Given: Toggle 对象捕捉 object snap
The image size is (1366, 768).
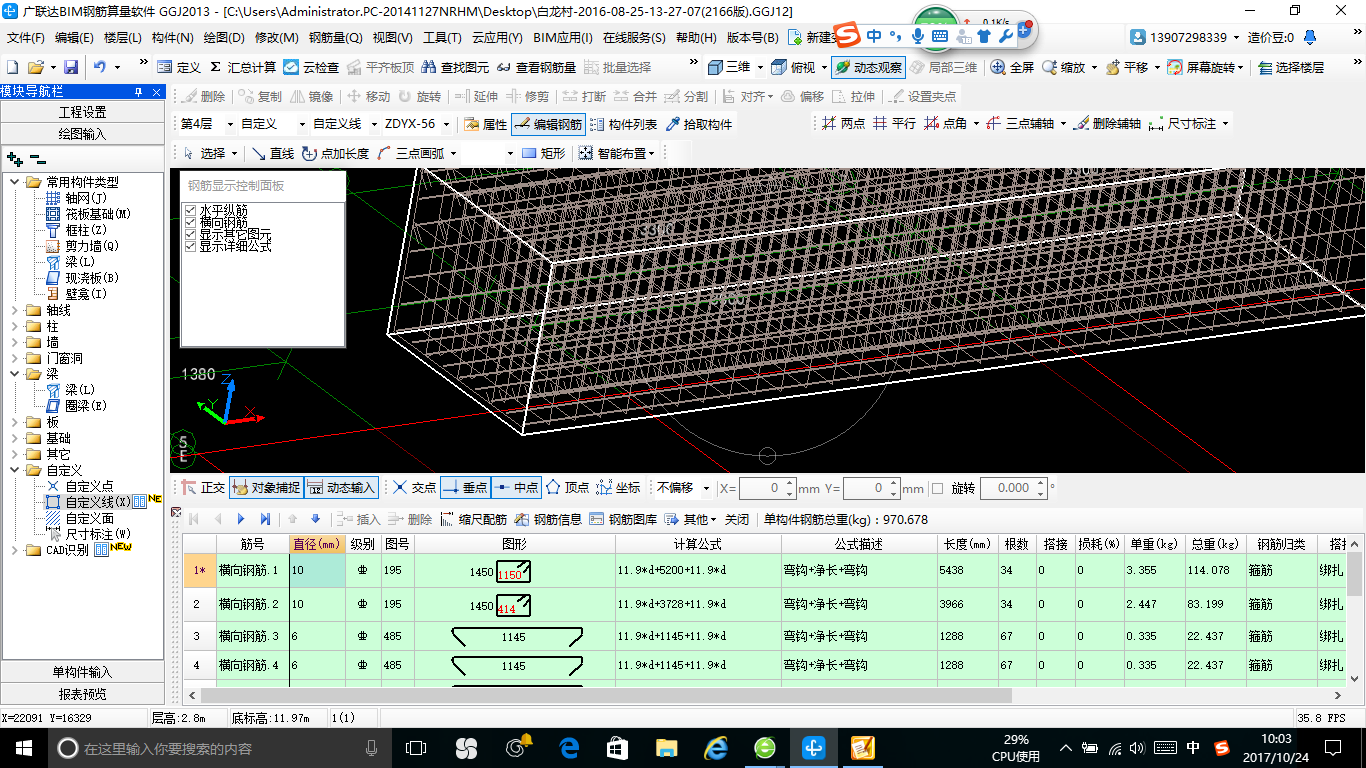Looking at the screenshot, I should [266, 488].
